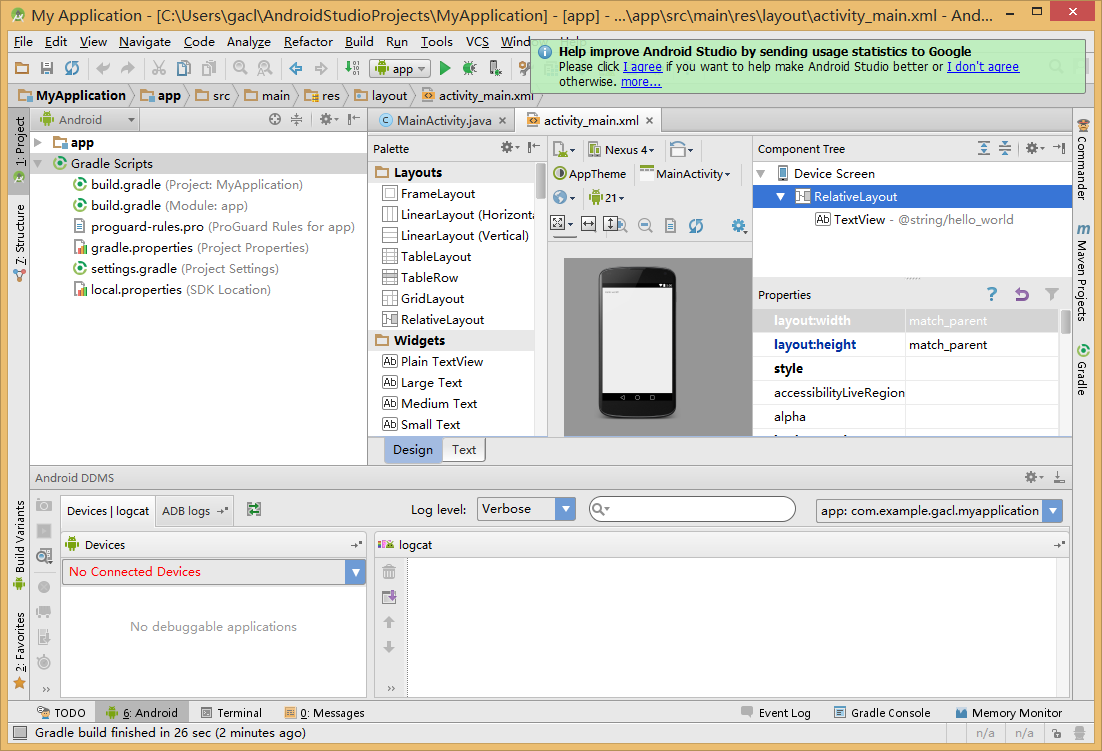Click the Save All floppy disk icon
The width and height of the screenshot is (1102, 751).
[46, 68]
